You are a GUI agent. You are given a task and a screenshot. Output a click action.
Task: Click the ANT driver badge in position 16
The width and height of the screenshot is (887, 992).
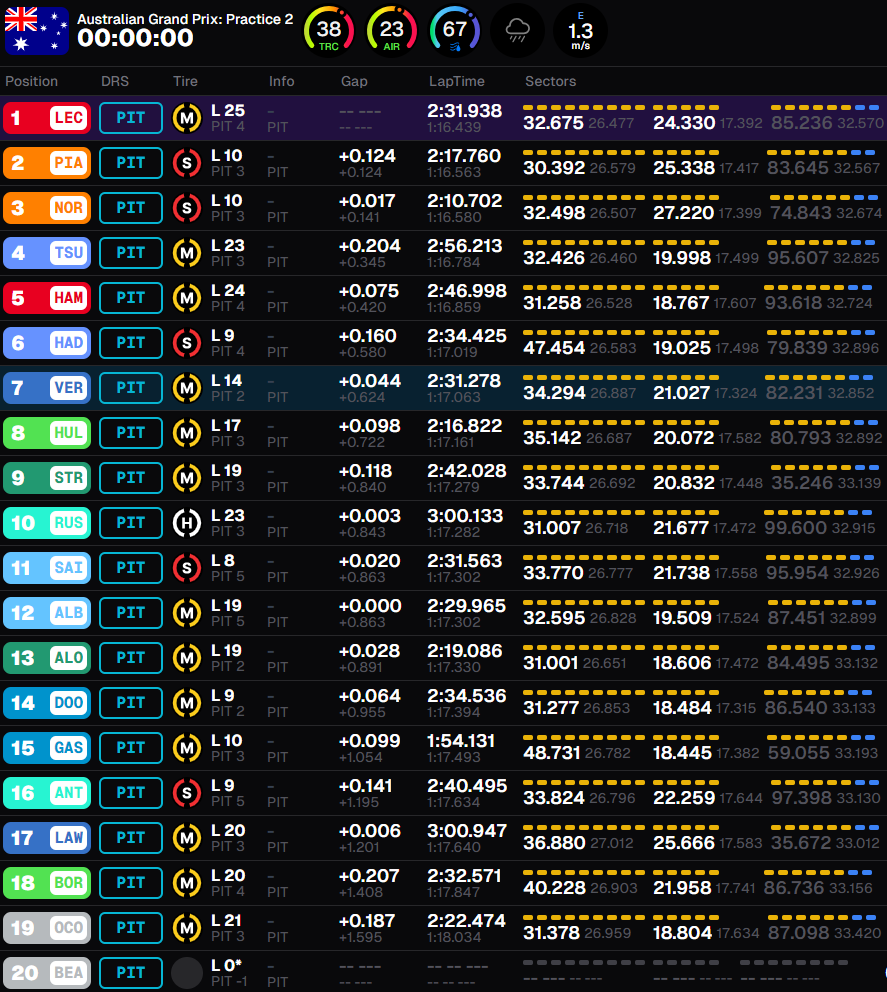[47, 793]
